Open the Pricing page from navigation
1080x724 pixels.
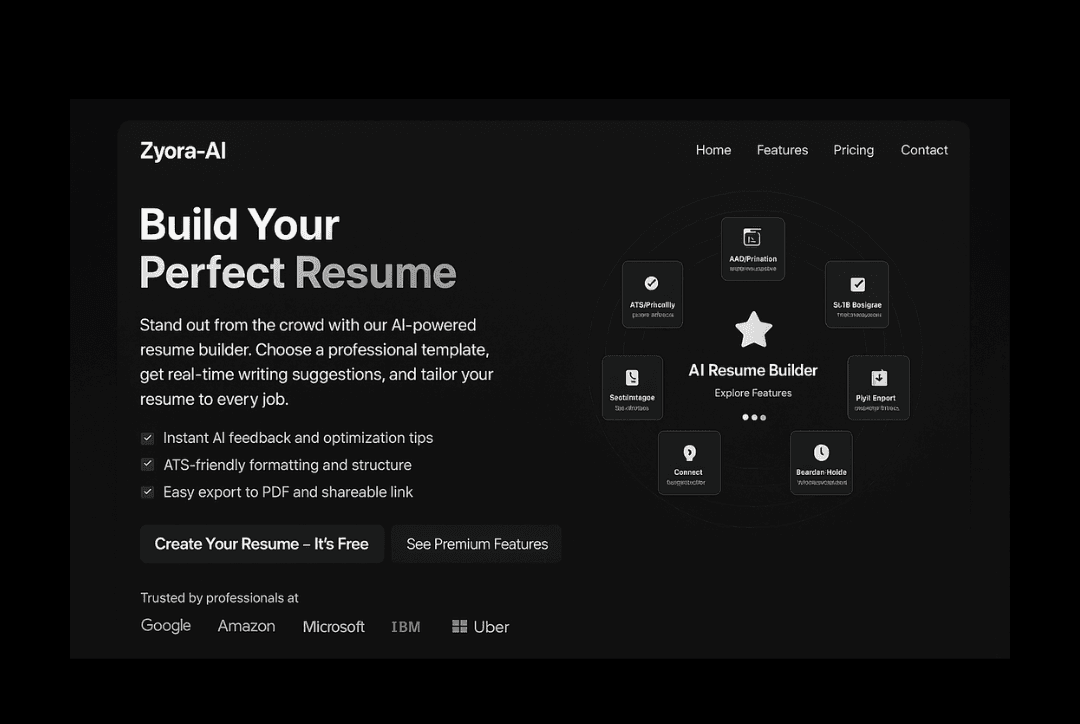(853, 150)
